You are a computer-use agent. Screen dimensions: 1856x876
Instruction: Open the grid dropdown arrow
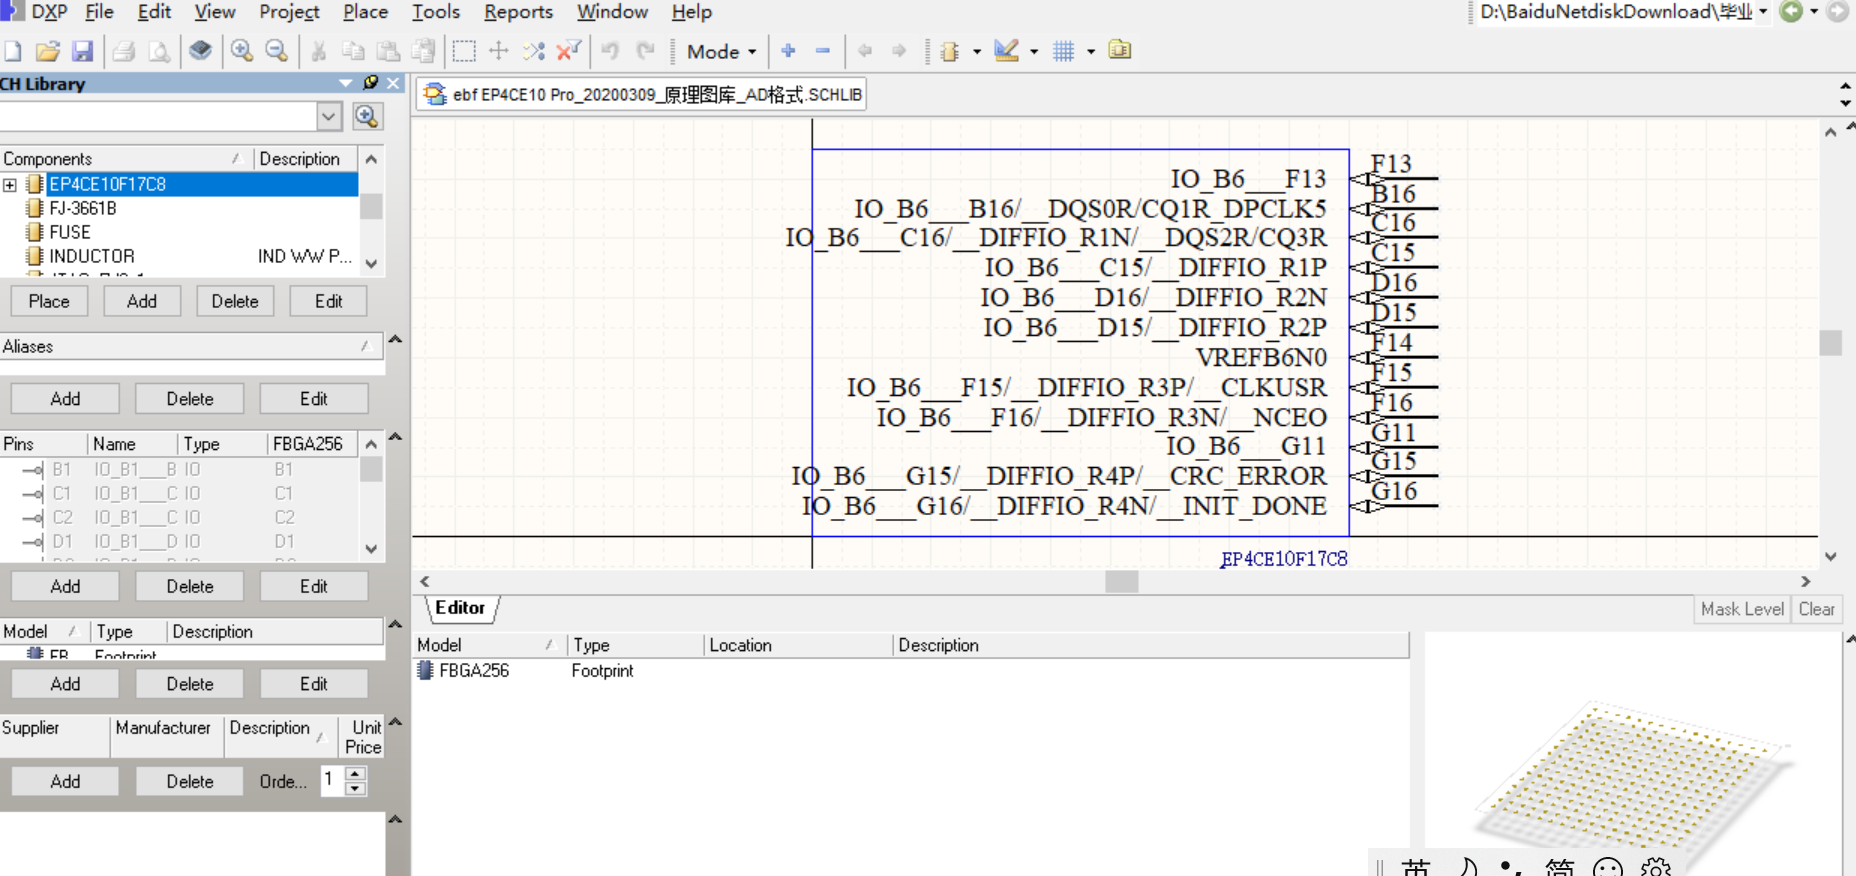tap(1091, 51)
